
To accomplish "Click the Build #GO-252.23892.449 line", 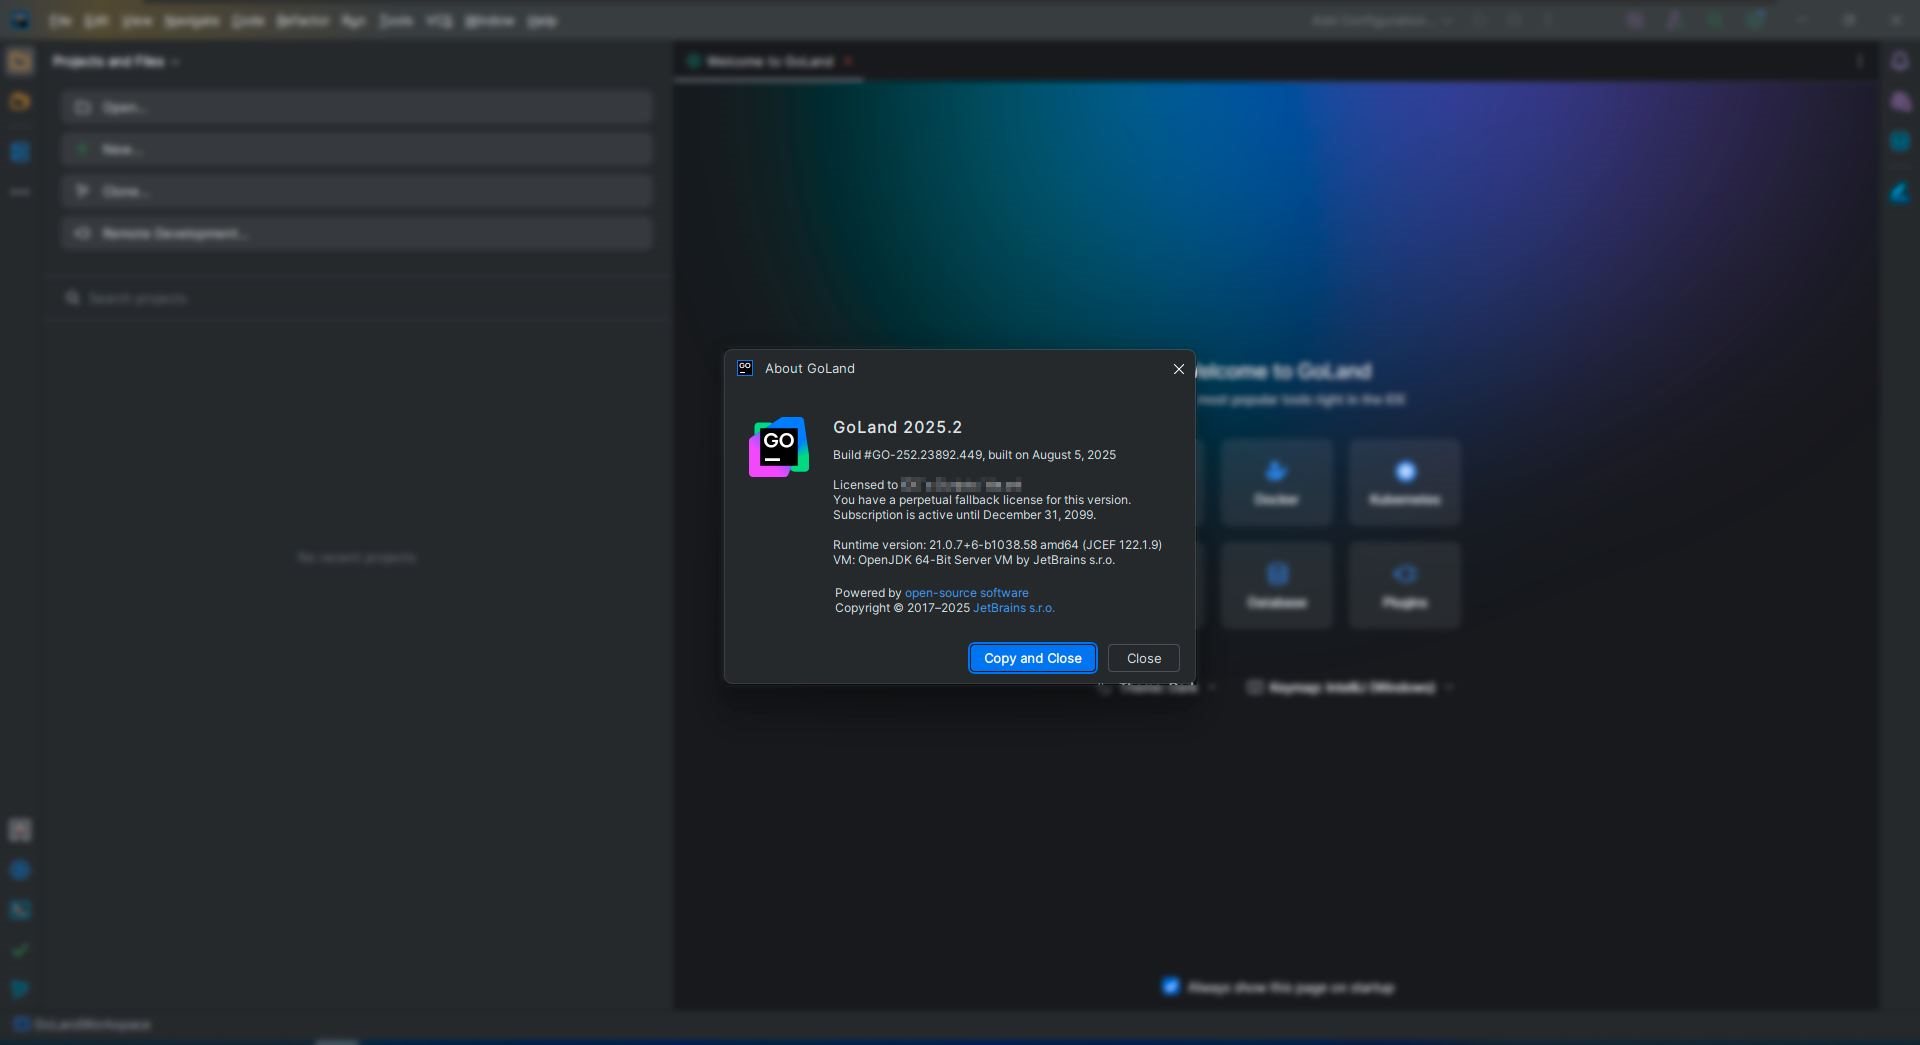I will (974, 455).
